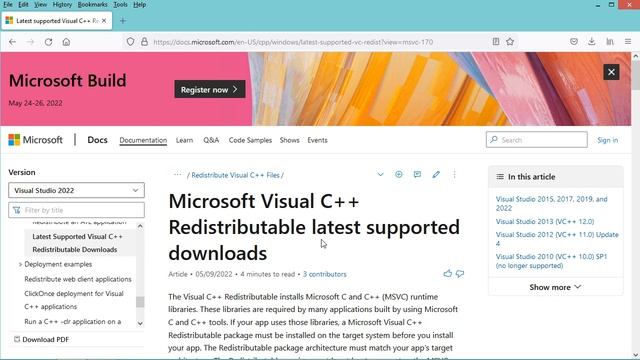Dismiss the Microsoft Build banner

(611, 72)
